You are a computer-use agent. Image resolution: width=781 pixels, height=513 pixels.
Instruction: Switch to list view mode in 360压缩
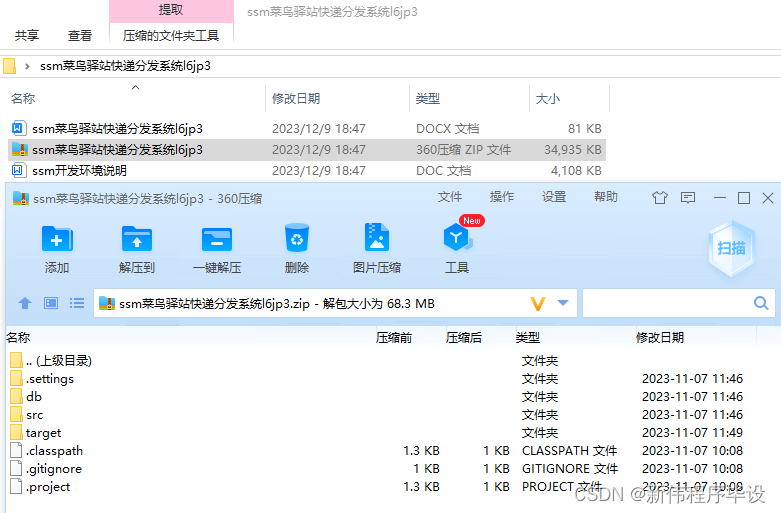77,303
